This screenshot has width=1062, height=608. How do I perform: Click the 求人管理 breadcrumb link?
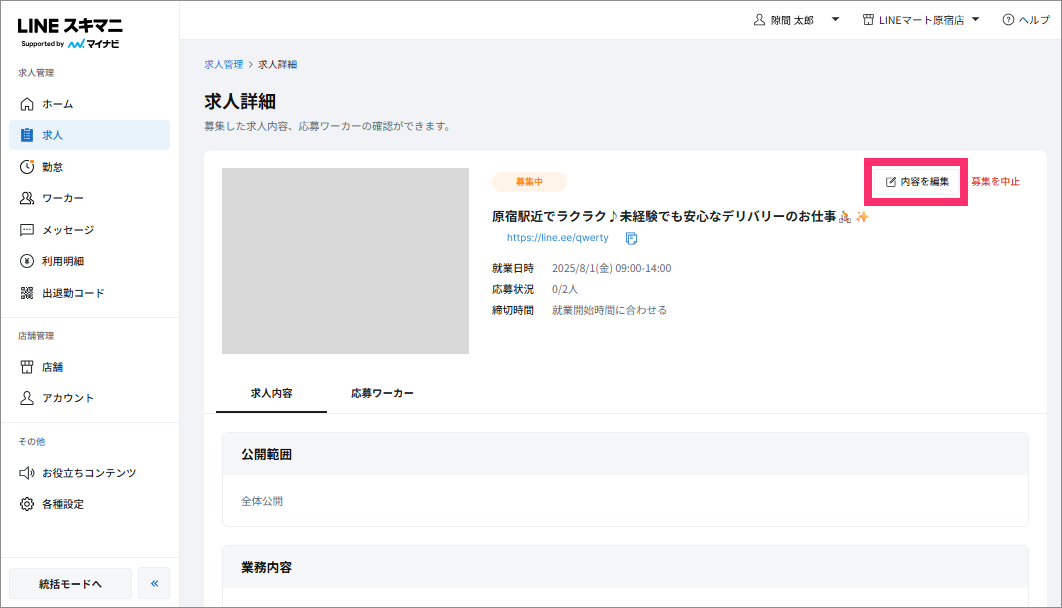[x=224, y=64]
